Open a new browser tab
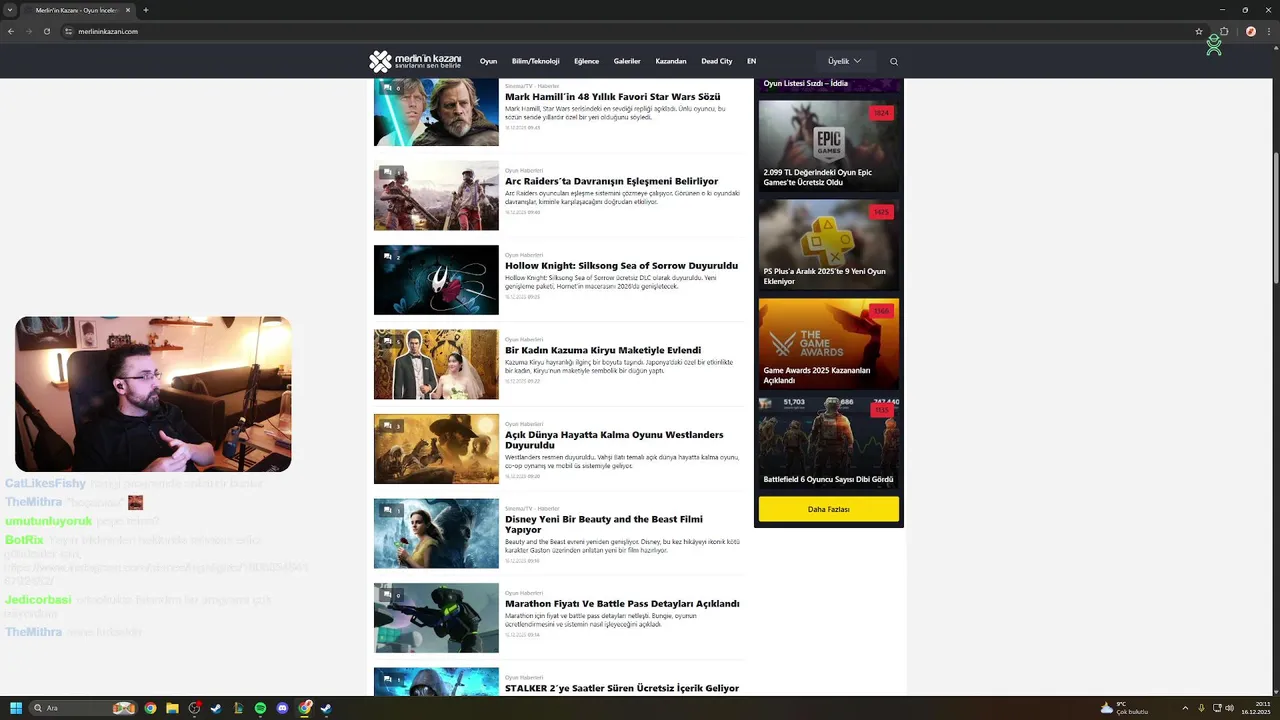1280x720 pixels. click(146, 10)
